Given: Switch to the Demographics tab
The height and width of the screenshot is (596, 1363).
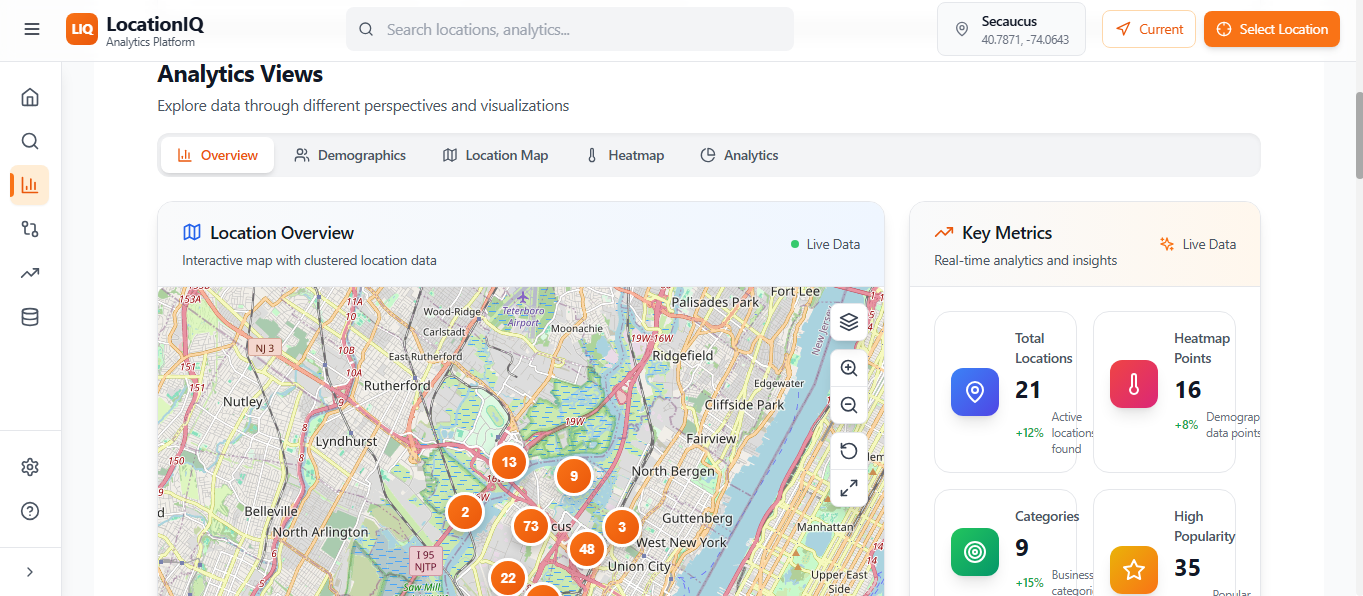Looking at the screenshot, I should 350,155.
